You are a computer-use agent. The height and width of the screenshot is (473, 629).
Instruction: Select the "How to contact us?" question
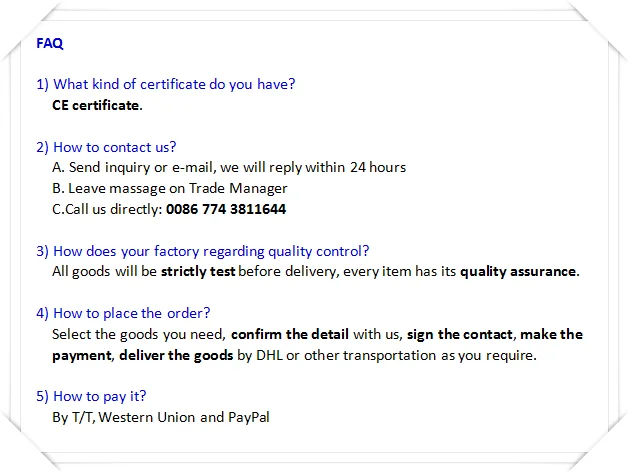[106, 147]
